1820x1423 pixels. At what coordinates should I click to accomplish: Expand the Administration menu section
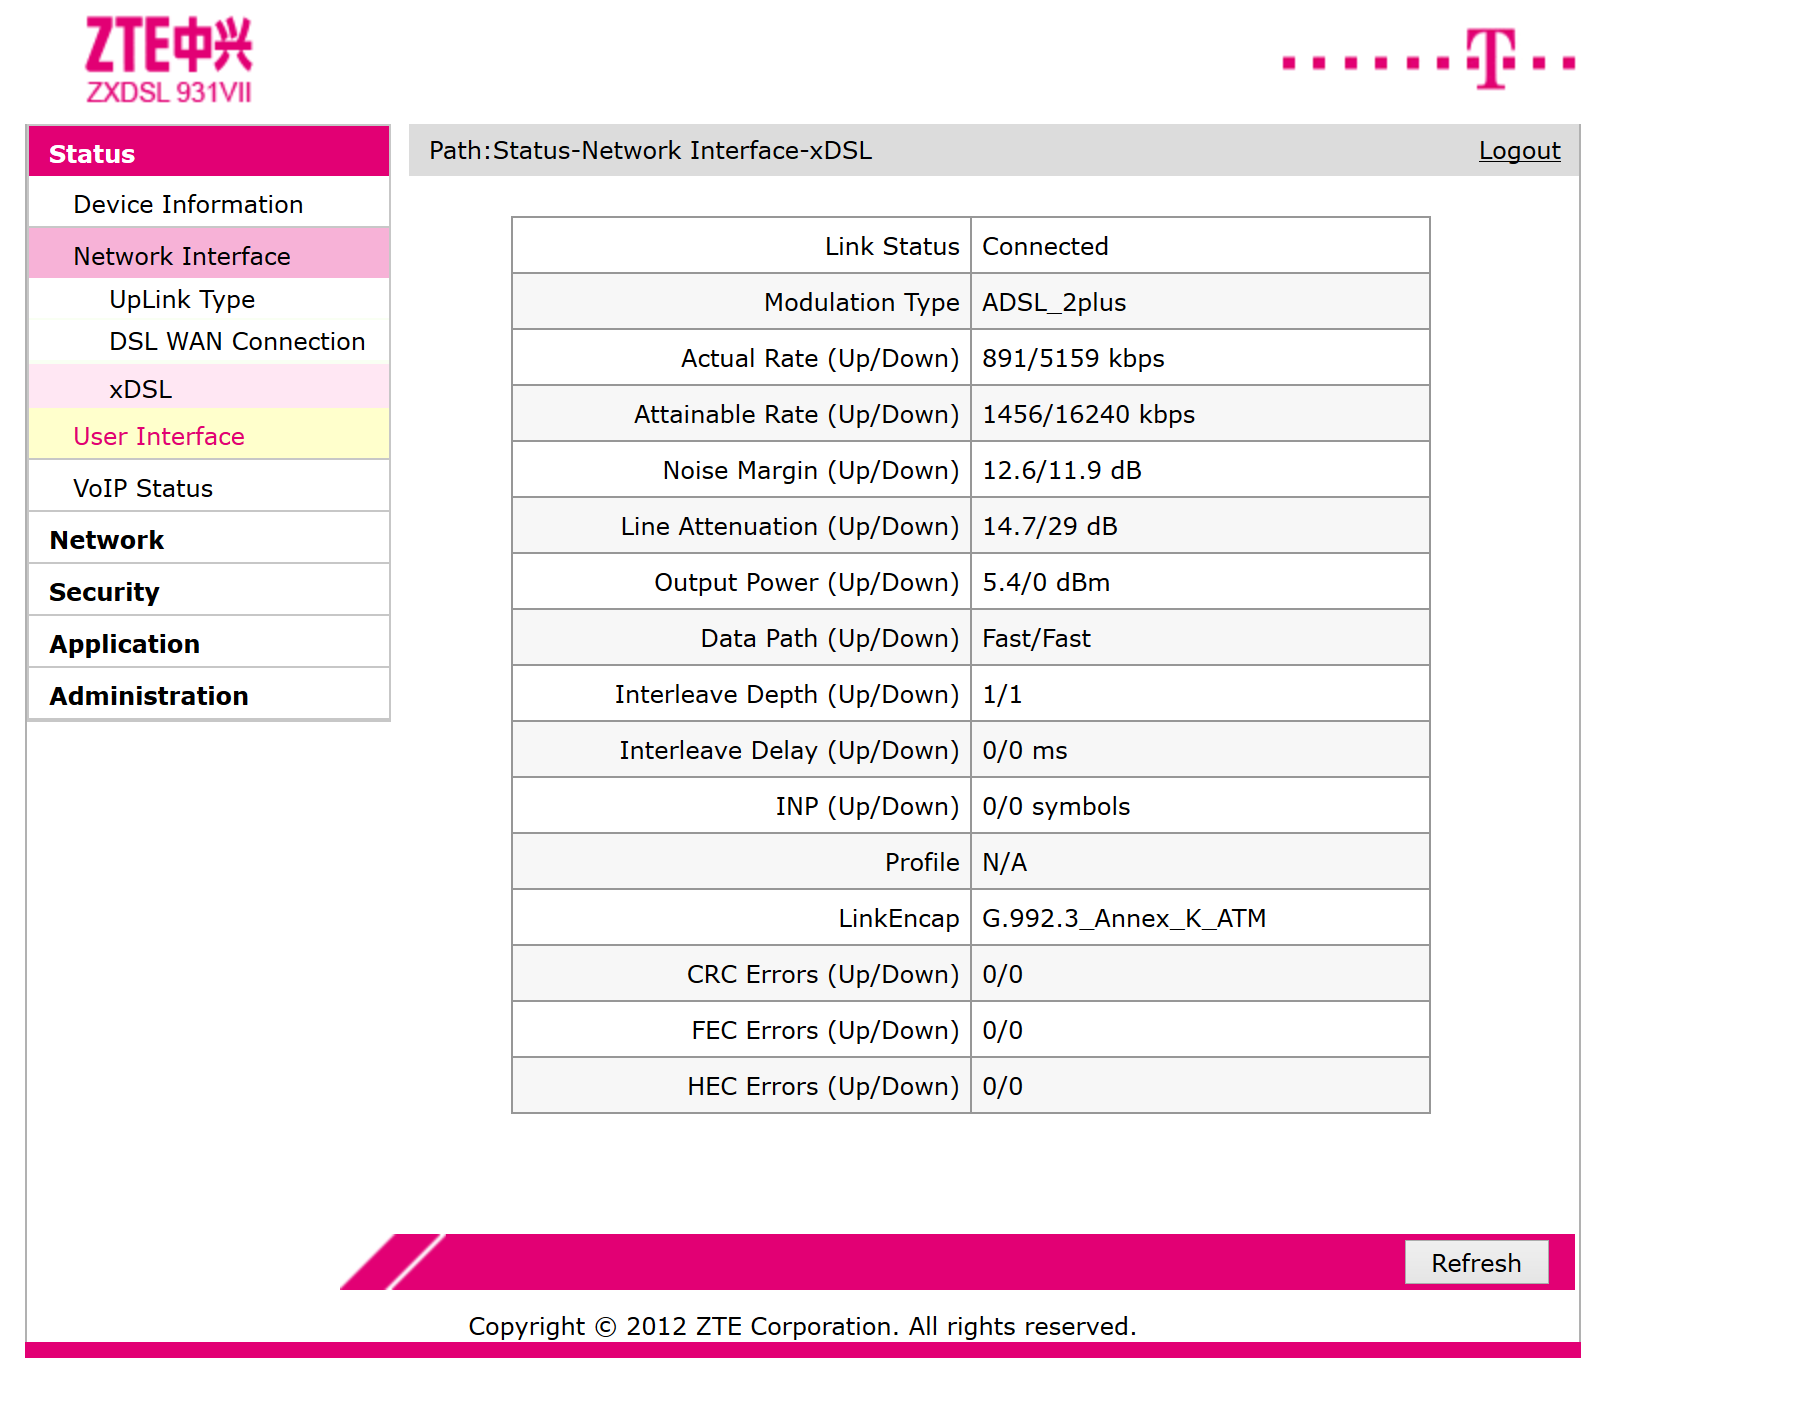[x=148, y=697]
